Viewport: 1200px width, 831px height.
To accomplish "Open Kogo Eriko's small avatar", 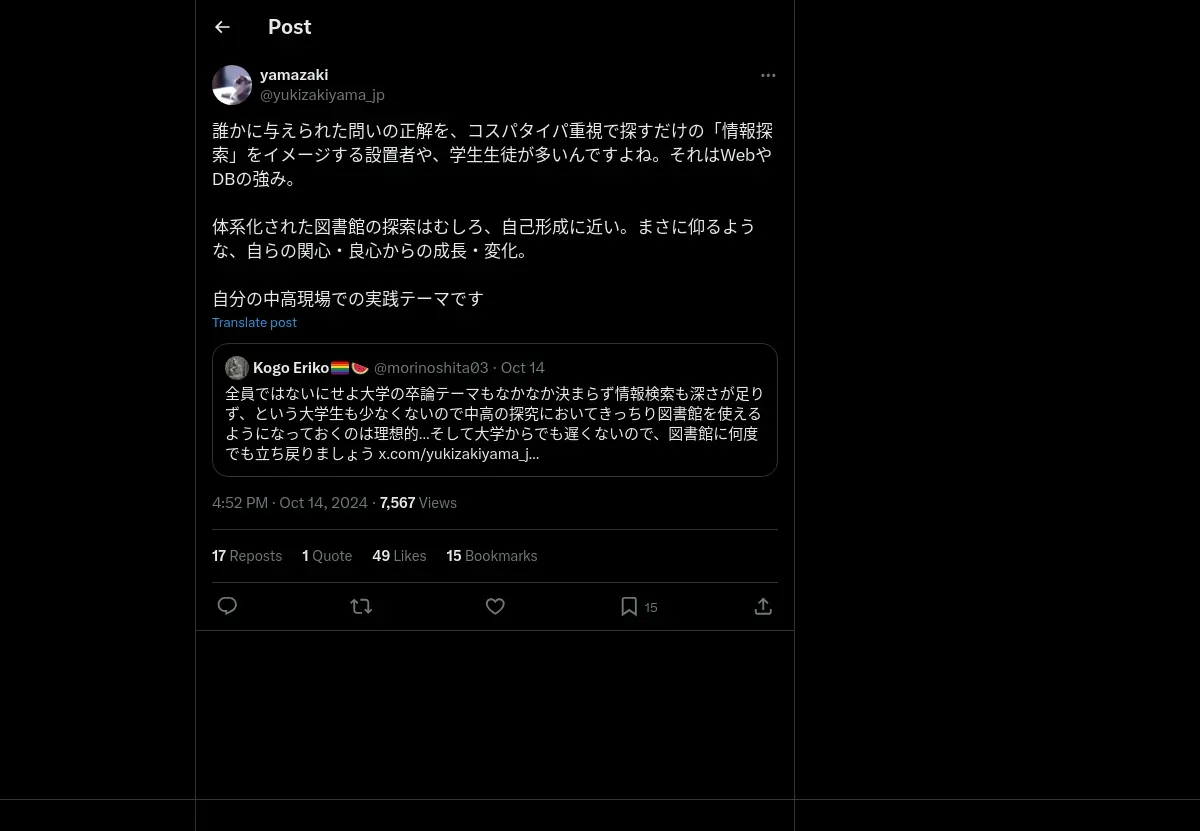I will (237, 367).
